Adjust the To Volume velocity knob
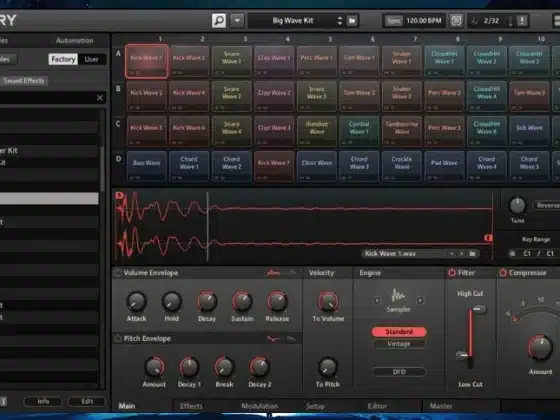The width and height of the screenshot is (560, 420). pyautogui.click(x=328, y=301)
